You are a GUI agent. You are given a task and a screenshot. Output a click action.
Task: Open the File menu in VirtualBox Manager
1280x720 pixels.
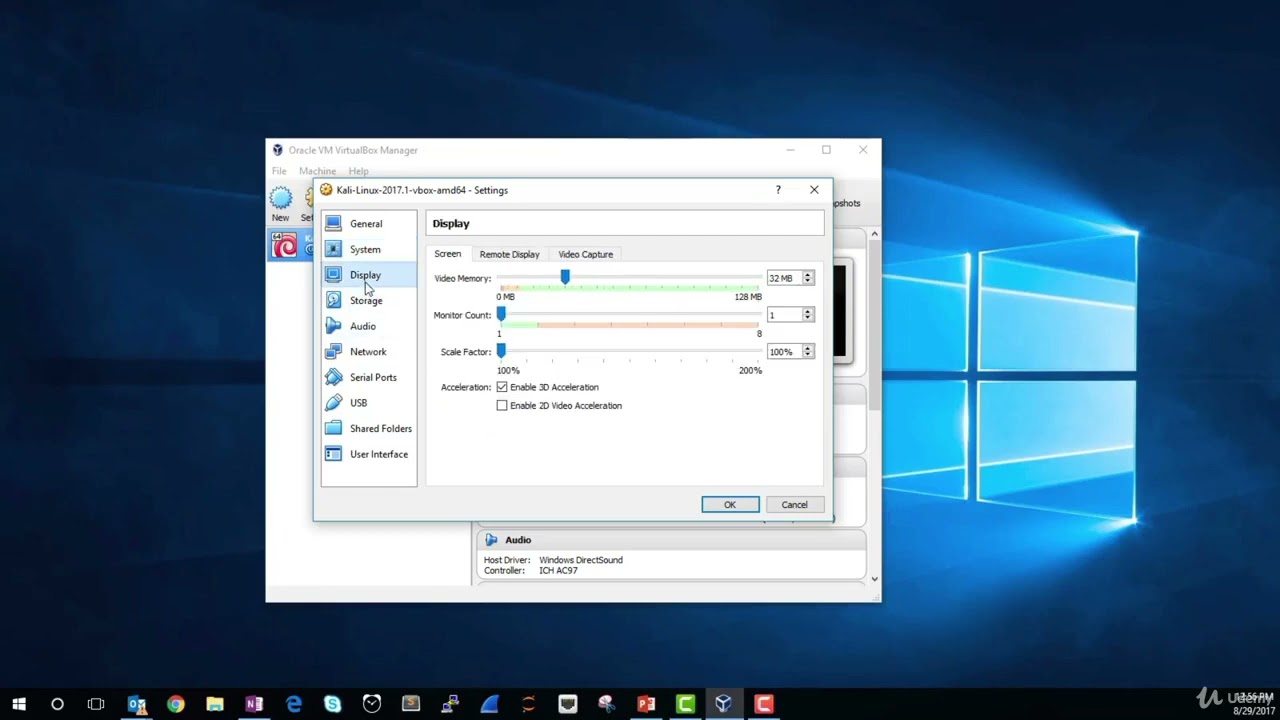point(279,171)
